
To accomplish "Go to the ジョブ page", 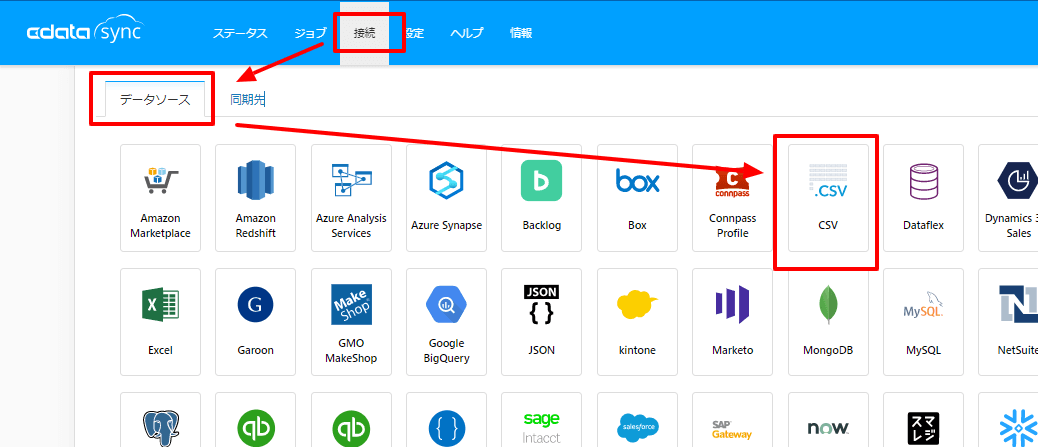I will tap(310, 33).
